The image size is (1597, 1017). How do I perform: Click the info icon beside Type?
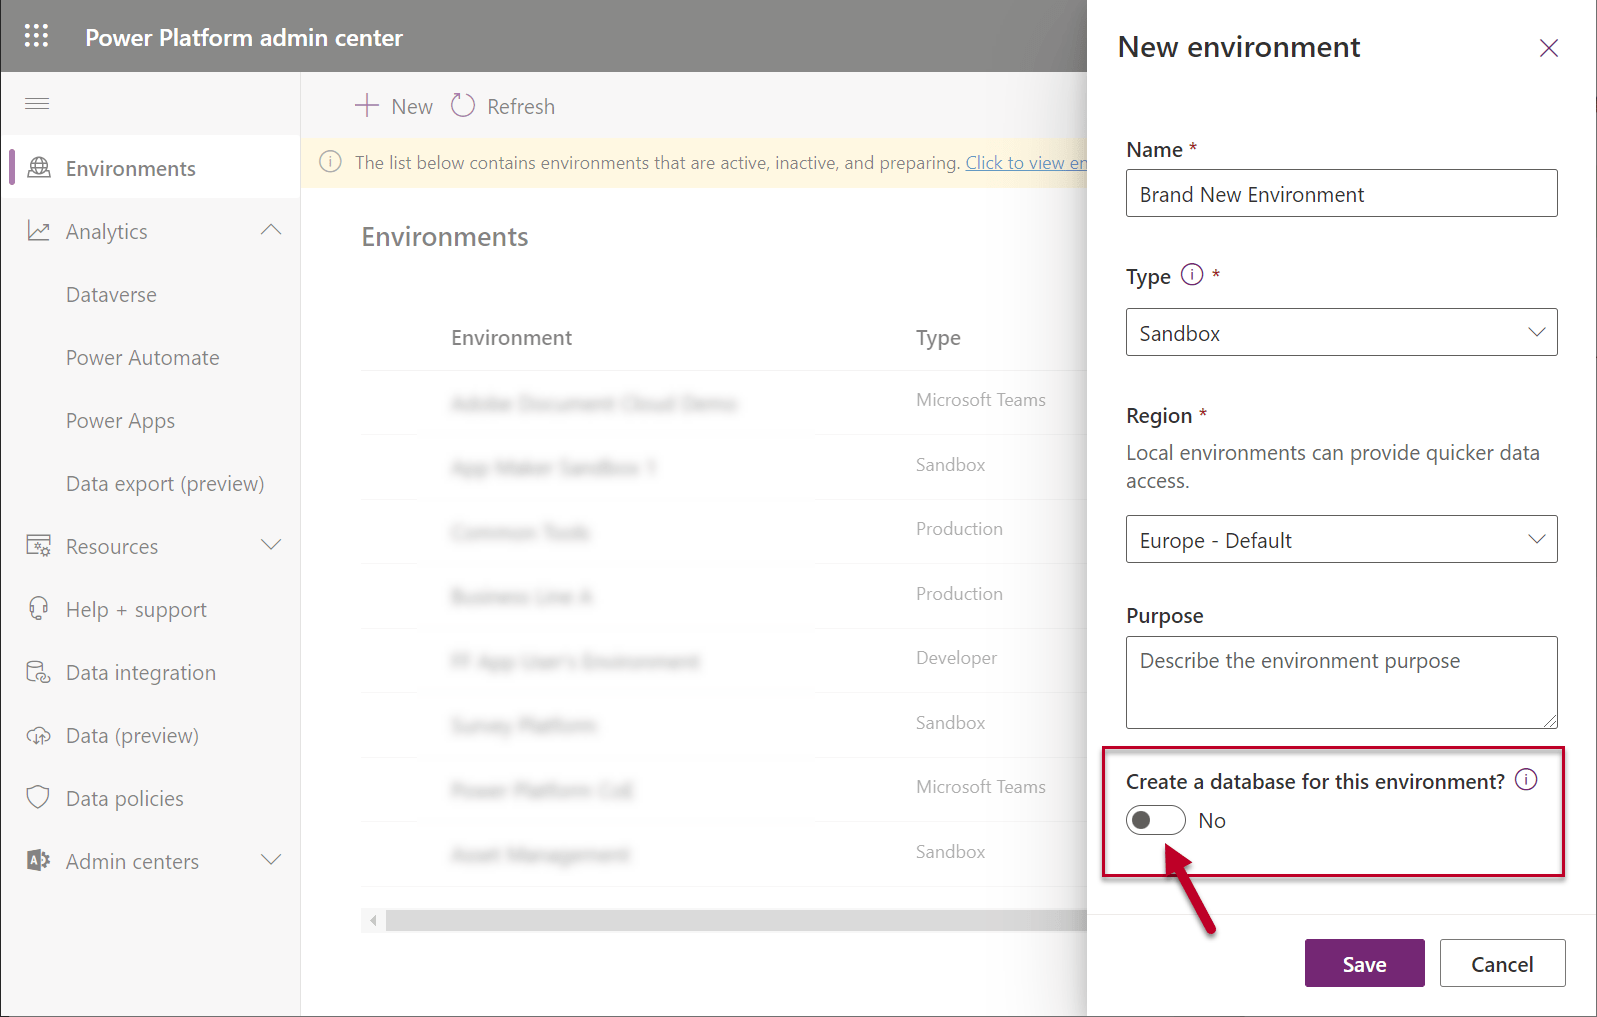[1192, 274]
